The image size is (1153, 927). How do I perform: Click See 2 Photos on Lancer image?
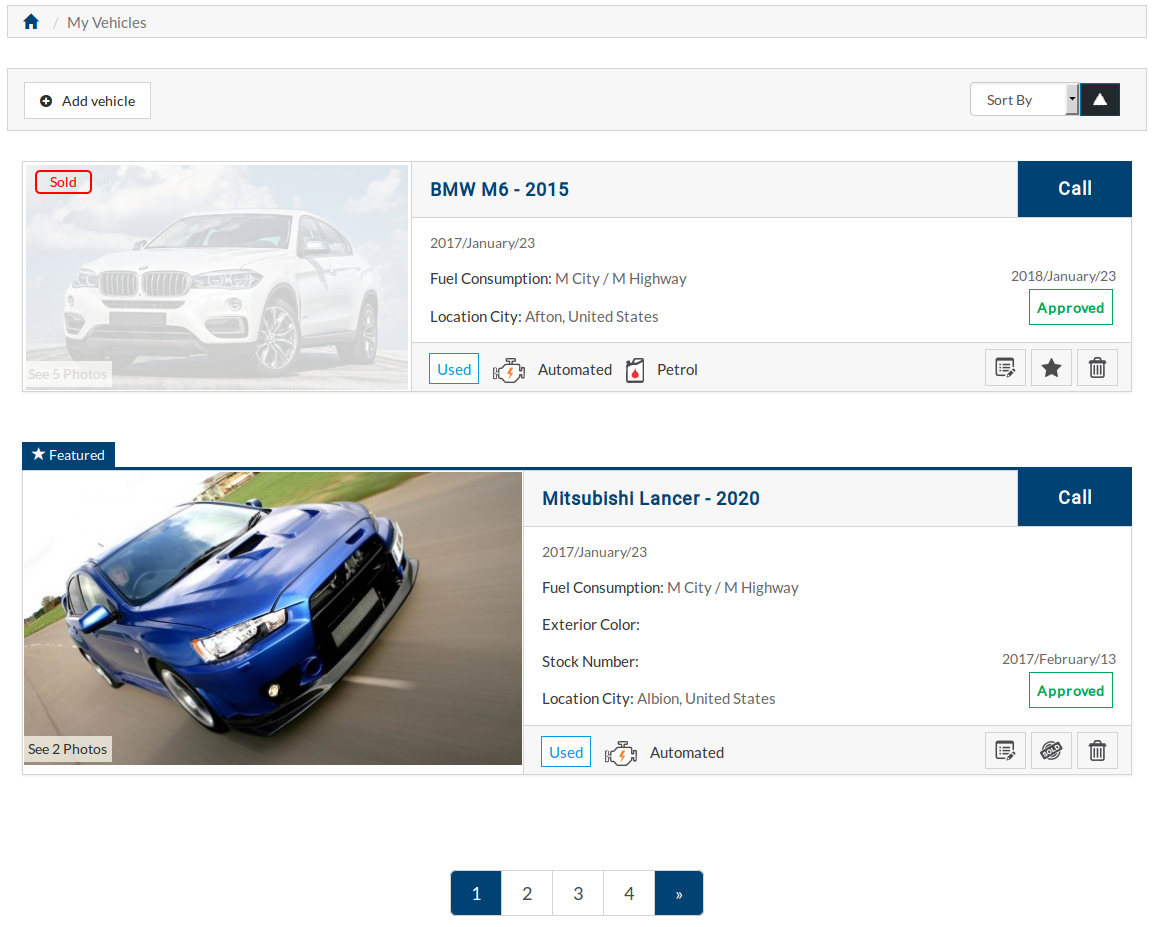68,749
